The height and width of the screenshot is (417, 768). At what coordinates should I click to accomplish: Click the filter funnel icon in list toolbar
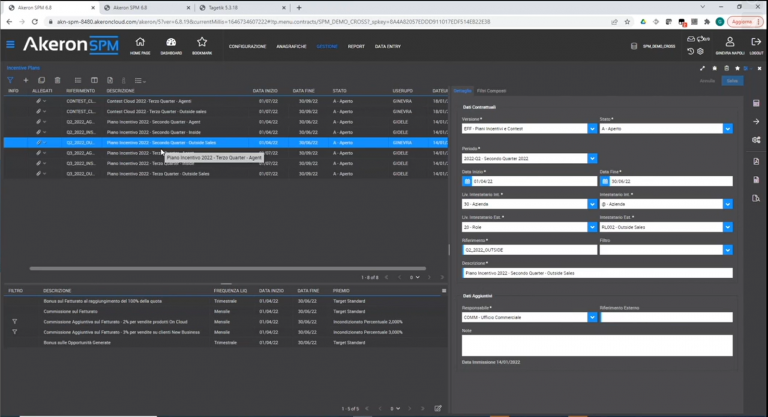[x=10, y=80]
